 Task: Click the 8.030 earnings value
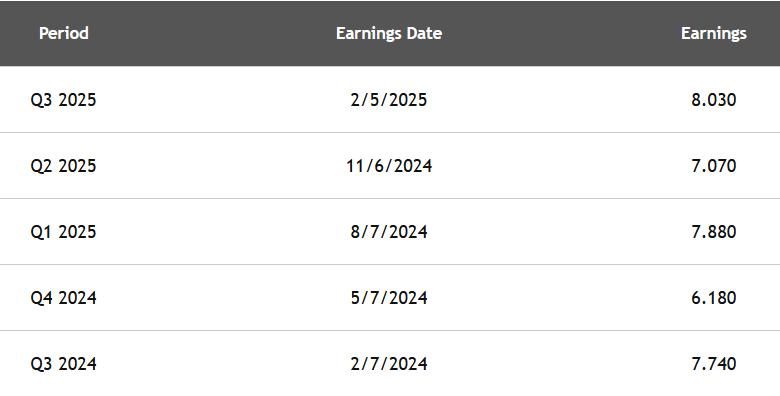(x=714, y=100)
